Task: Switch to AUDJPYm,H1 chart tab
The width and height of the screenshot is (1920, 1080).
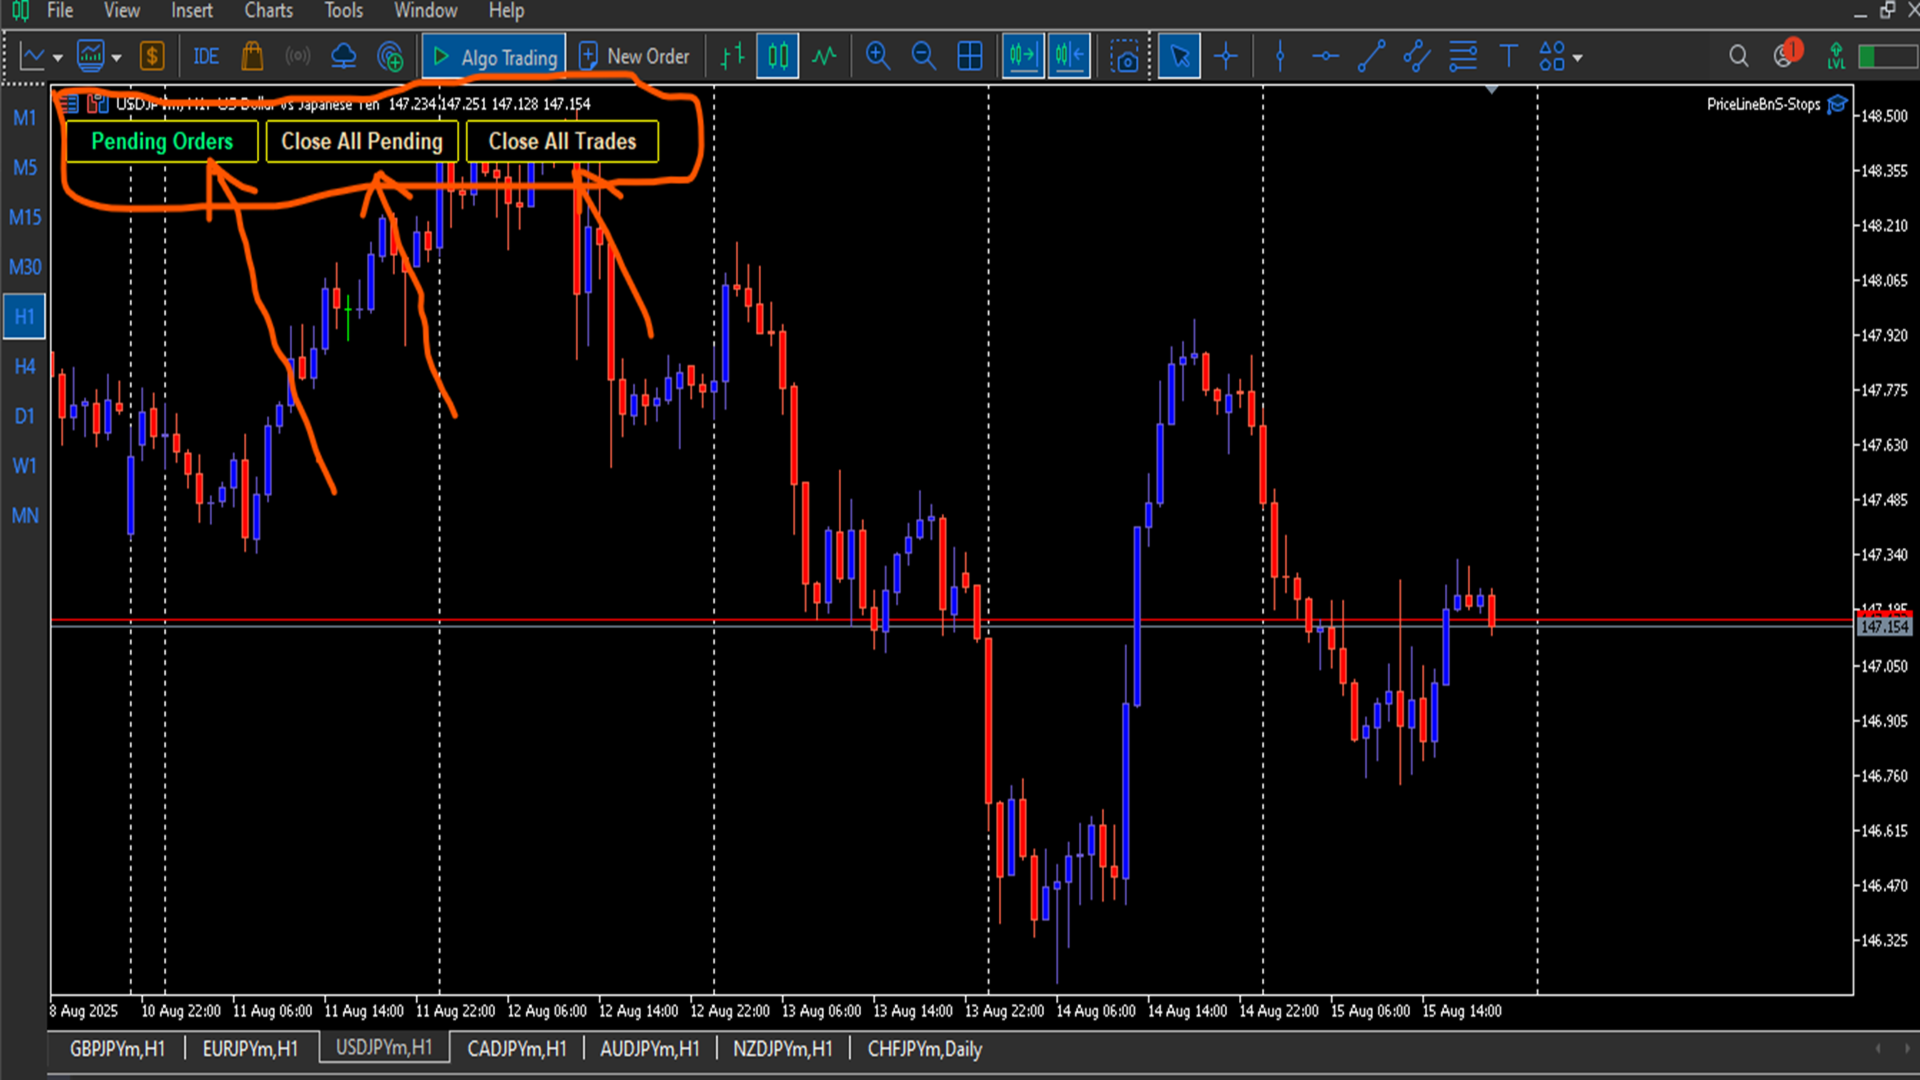Action: click(649, 1049)
